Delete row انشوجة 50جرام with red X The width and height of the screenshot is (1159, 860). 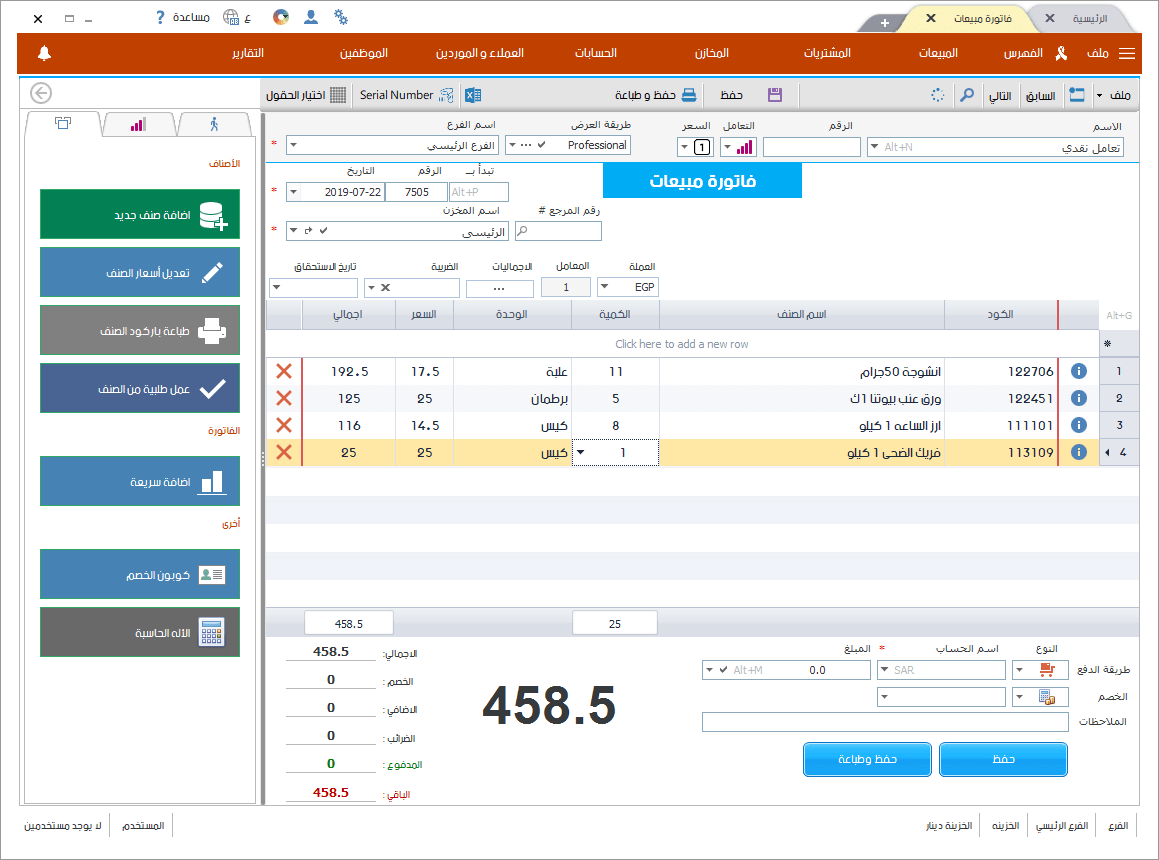click(x=284, y=371)
